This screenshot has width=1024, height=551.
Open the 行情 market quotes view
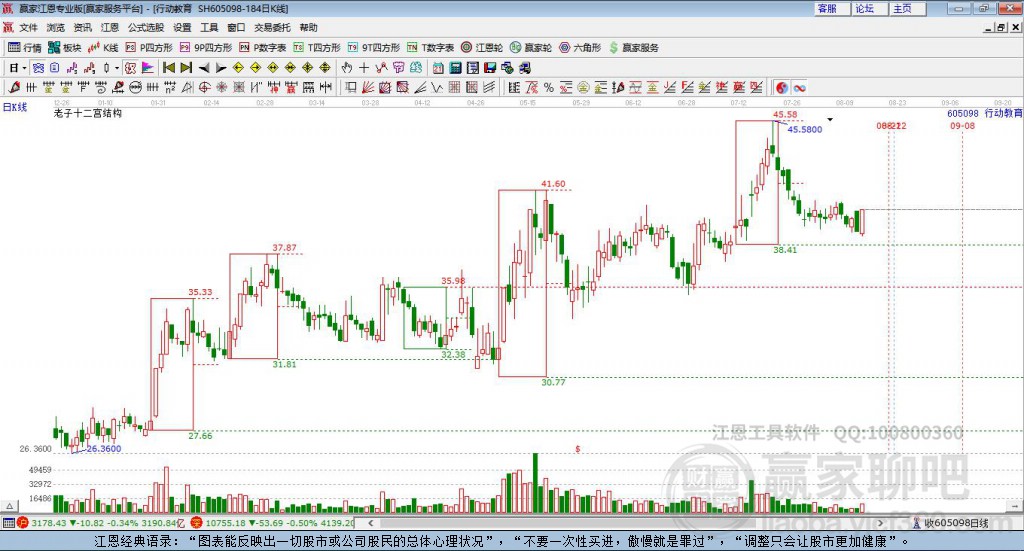tap(24, 48)
